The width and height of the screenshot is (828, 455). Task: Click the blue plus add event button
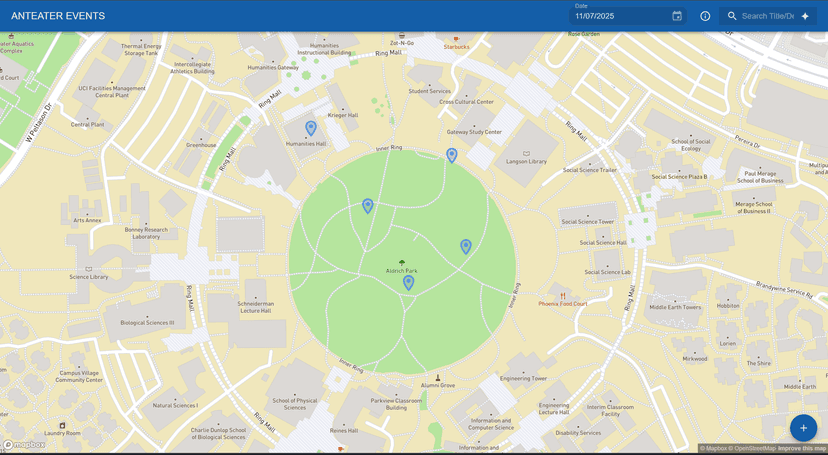[x=803, y=428]
